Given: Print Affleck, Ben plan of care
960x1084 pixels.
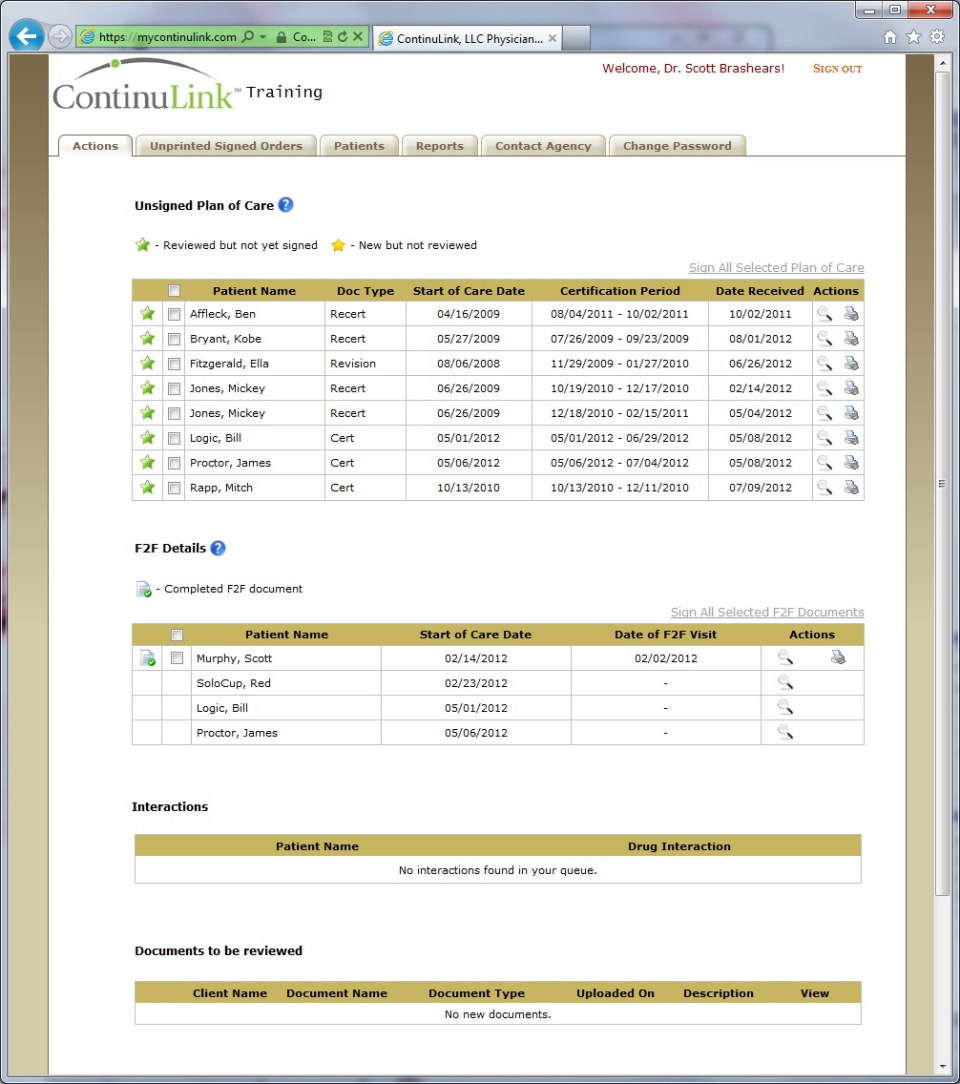Looking at the screenshot, I should [851, 314].
